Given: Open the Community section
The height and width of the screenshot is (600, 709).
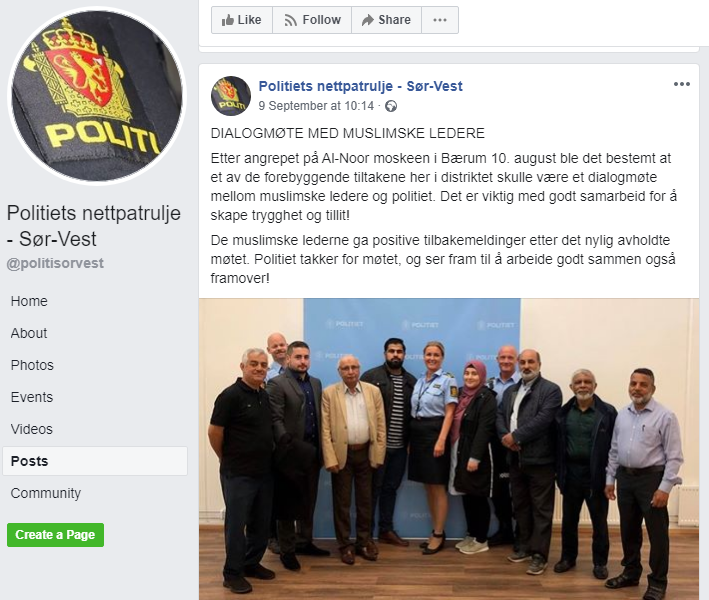Looking at the screenshot, I should click(46, 493).
